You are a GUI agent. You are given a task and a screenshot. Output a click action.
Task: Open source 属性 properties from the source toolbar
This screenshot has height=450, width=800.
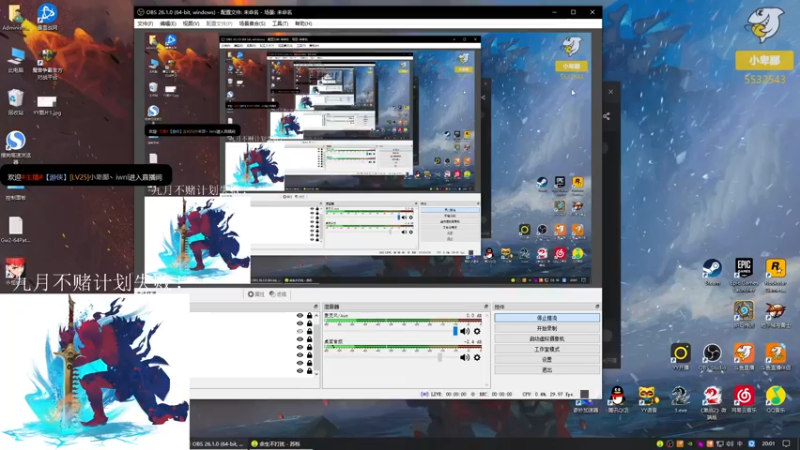pyautogui.click(x=256, y=294)
